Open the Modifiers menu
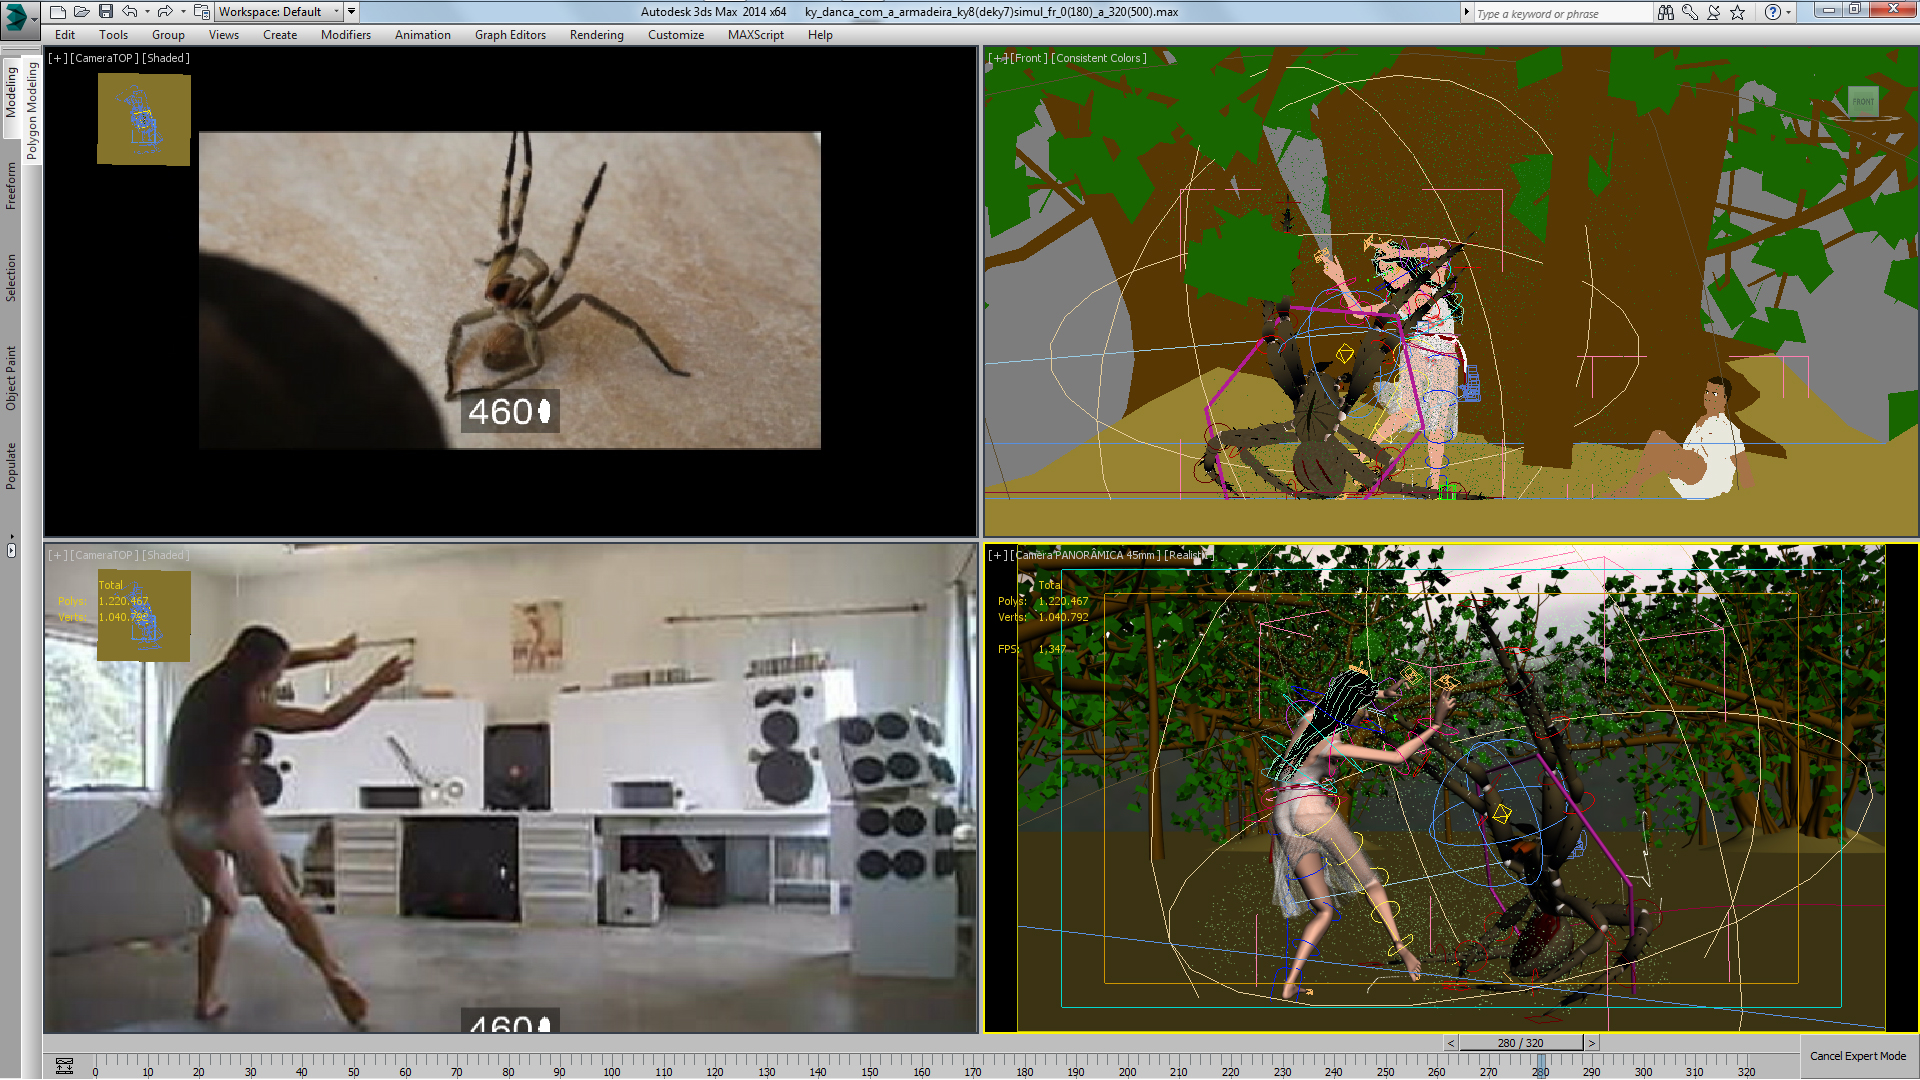 pyautogui.click(x=345, y=35)
